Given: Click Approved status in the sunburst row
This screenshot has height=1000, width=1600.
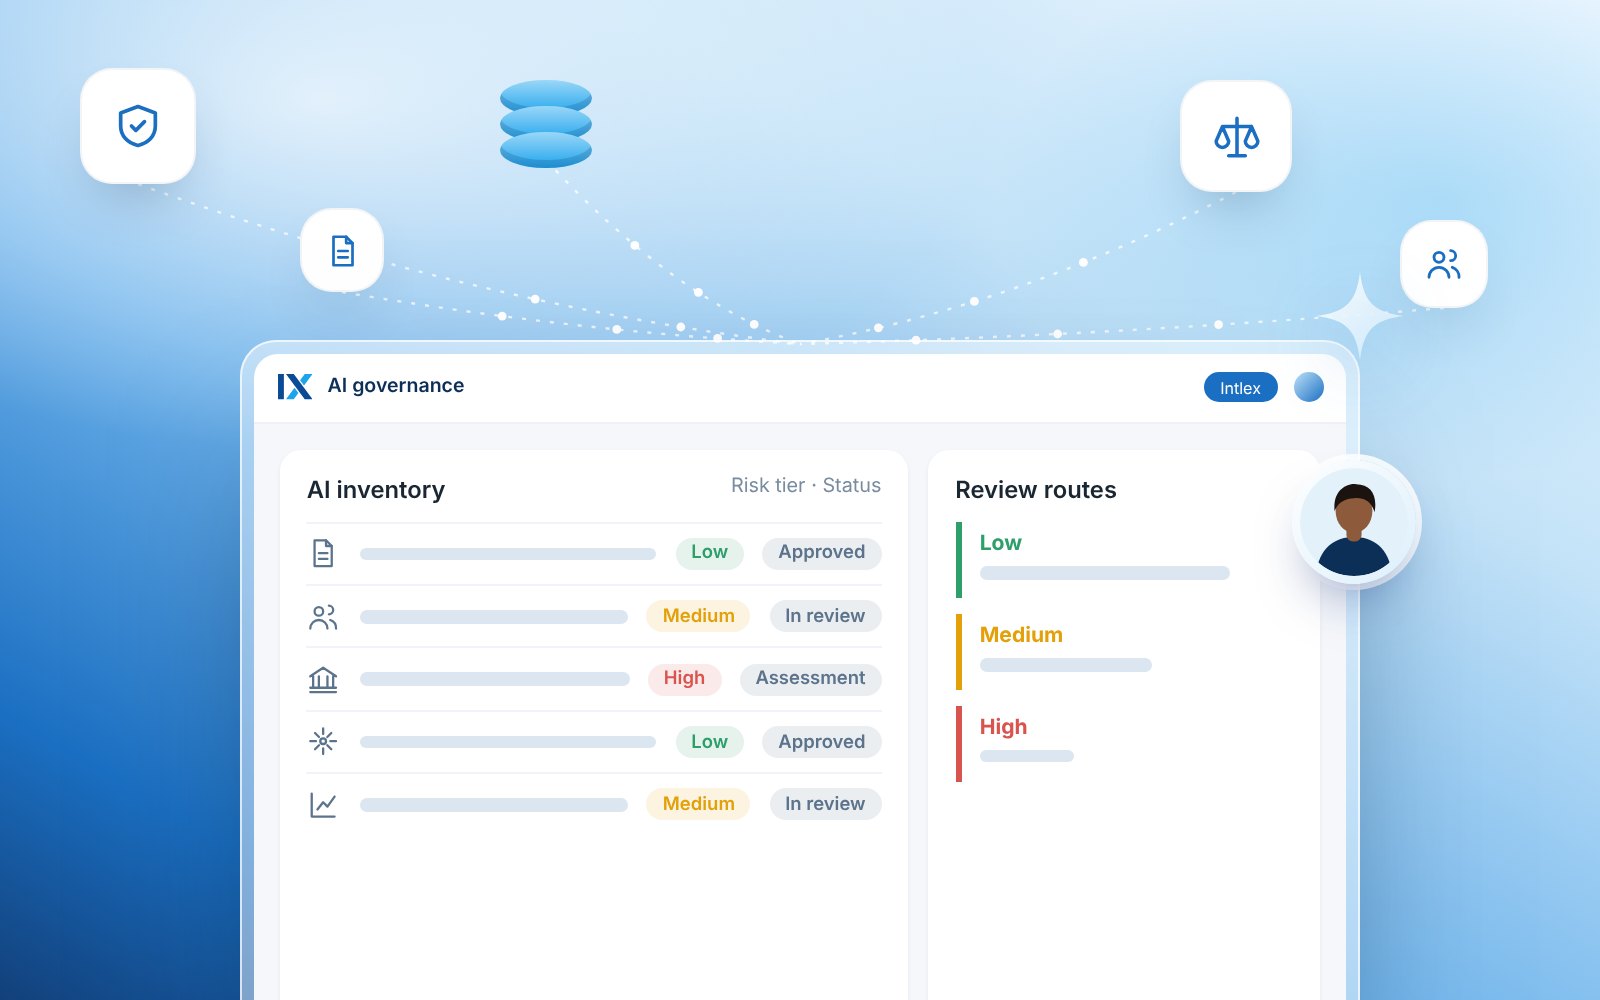Looking at the screenshot, I should pyautogui.click(x=822, y=742).
